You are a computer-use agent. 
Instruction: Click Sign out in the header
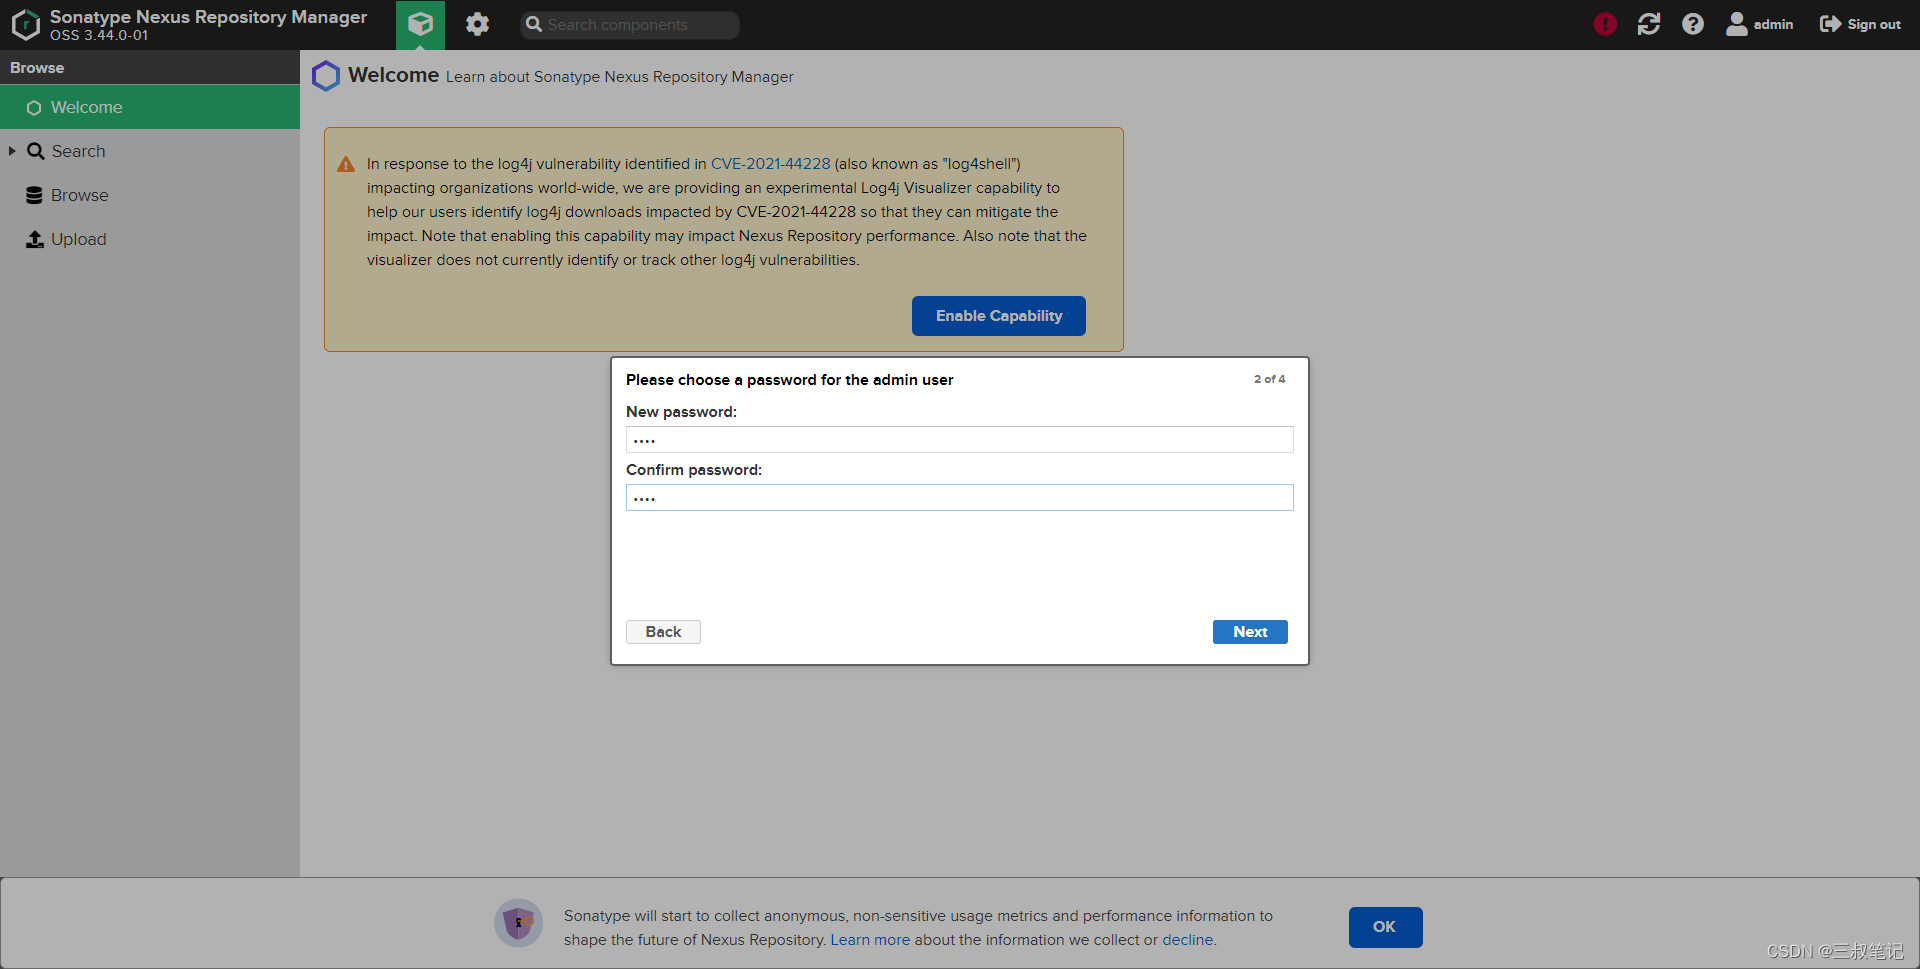click(x=1860, y=24)
